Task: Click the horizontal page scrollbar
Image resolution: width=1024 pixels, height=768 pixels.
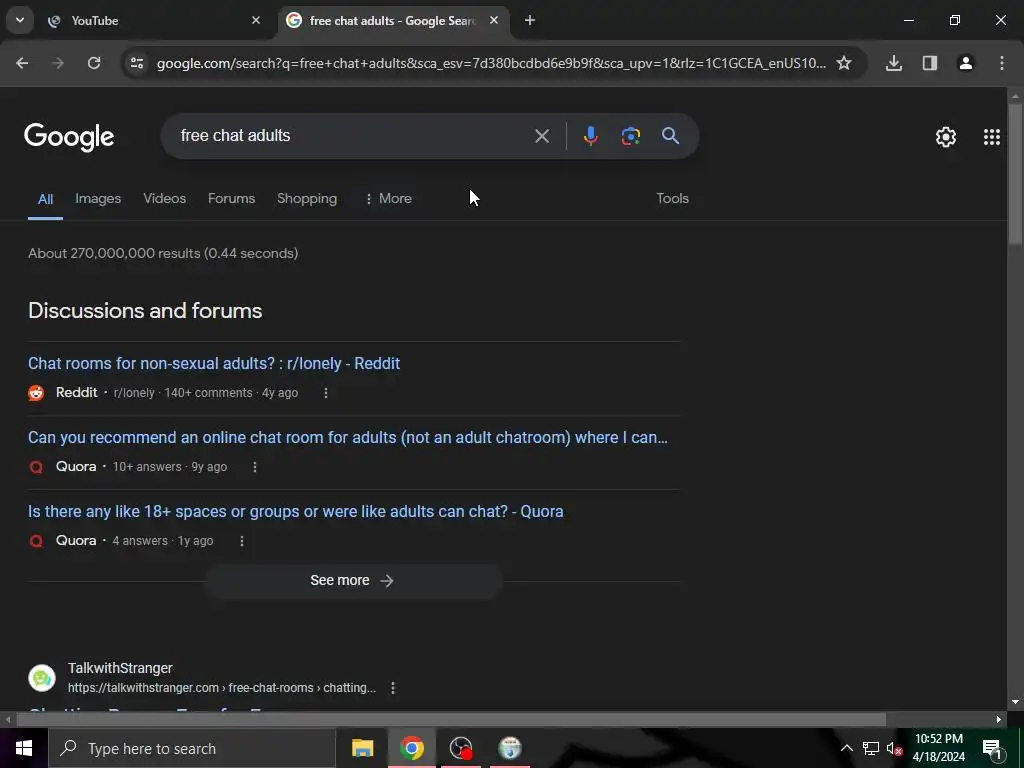Action: pyautogui.click(x=451, y=720)
